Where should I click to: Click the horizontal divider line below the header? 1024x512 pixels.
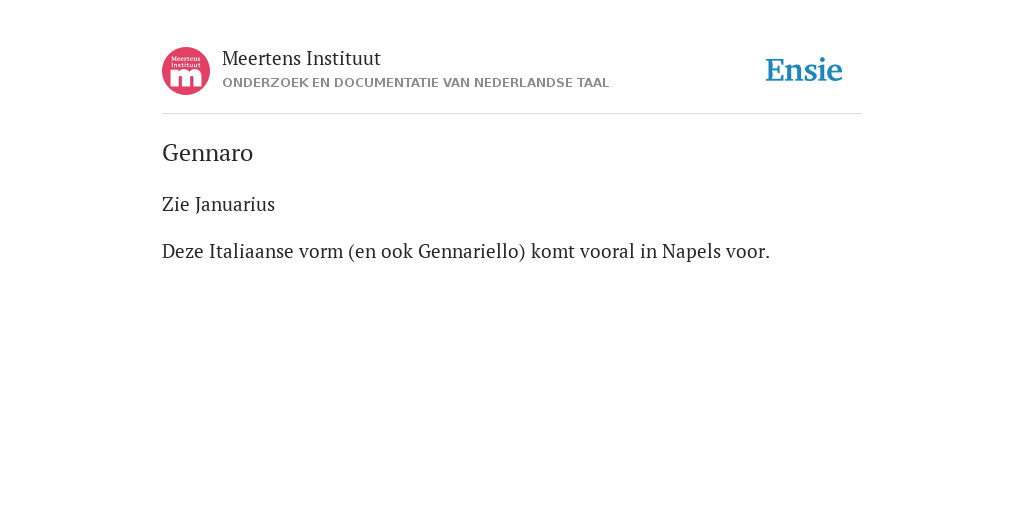tap(512, 114)
